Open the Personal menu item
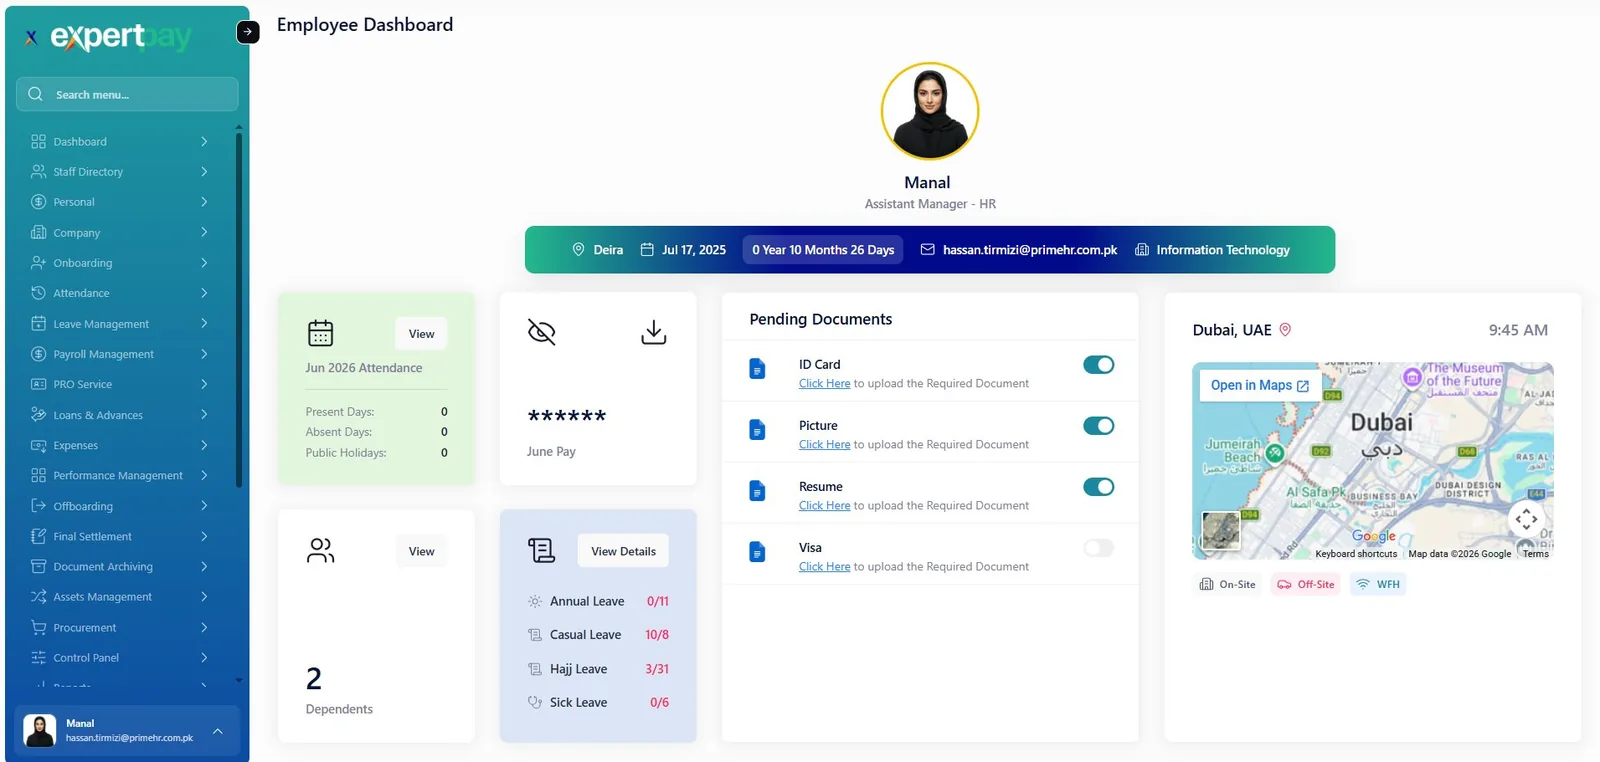1600x762 pixels. [x=120, y=202]
